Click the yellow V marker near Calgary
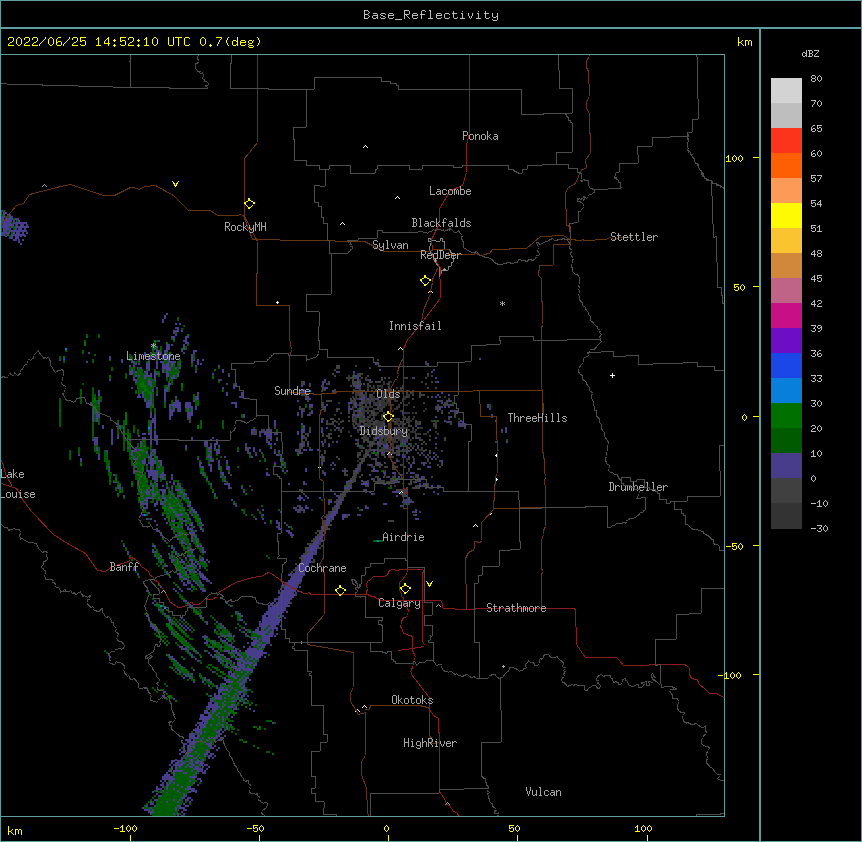 [429, 584]
